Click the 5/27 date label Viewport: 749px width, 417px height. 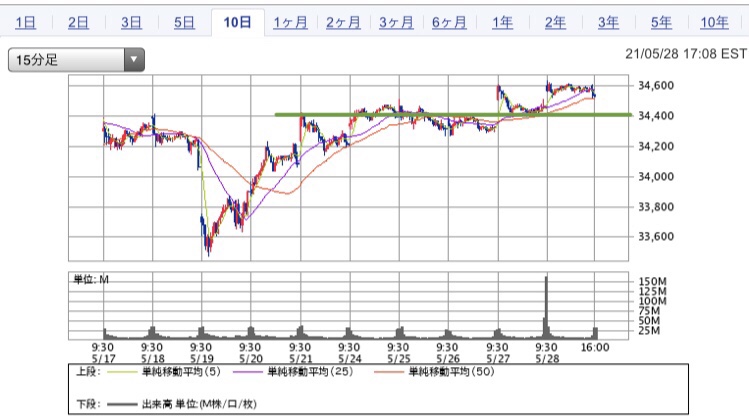[498, 359]
